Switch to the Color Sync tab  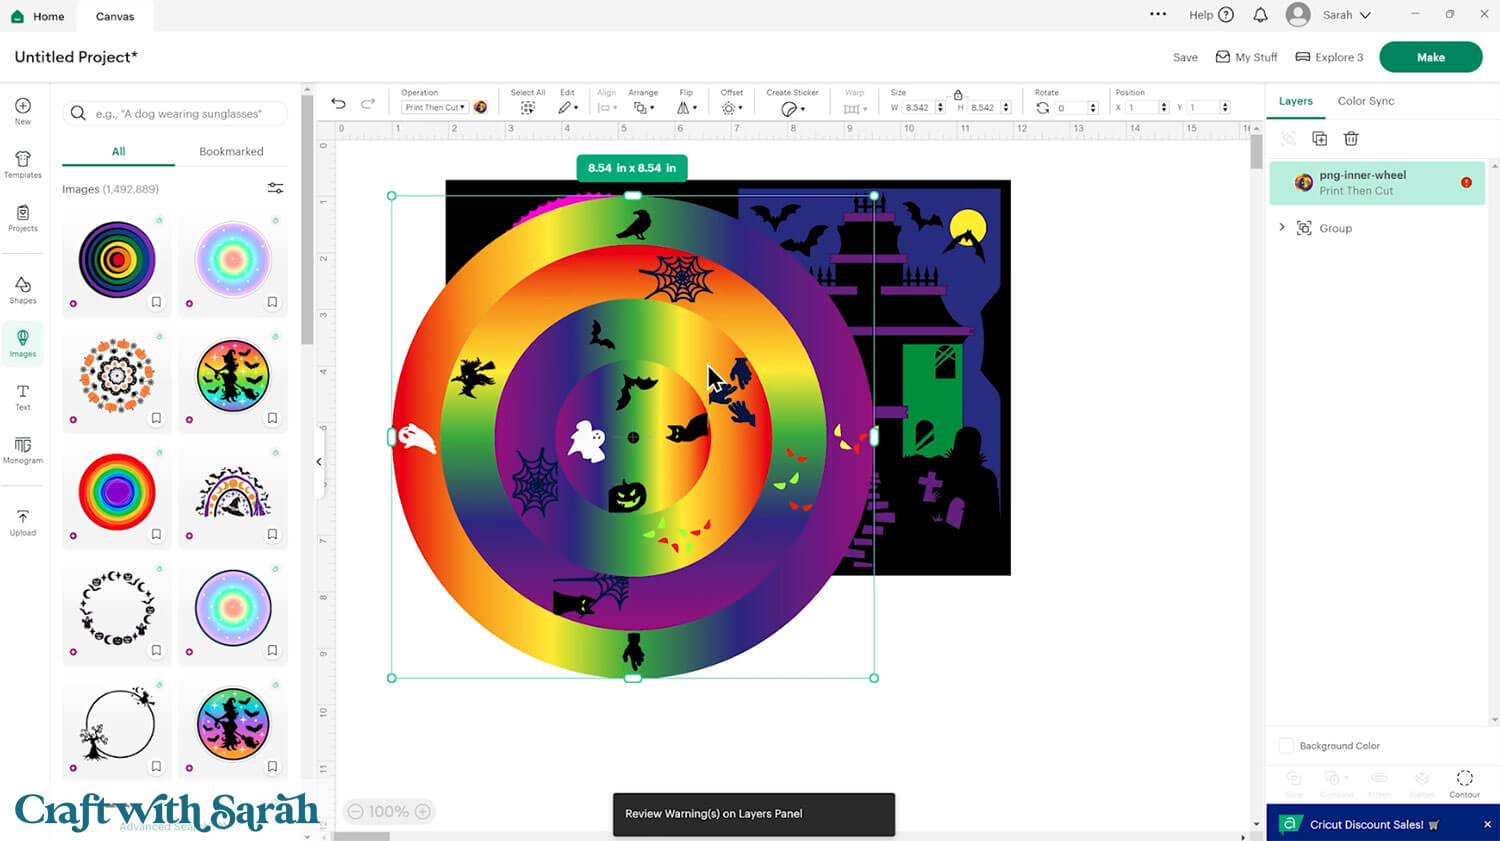[1365, 101]
